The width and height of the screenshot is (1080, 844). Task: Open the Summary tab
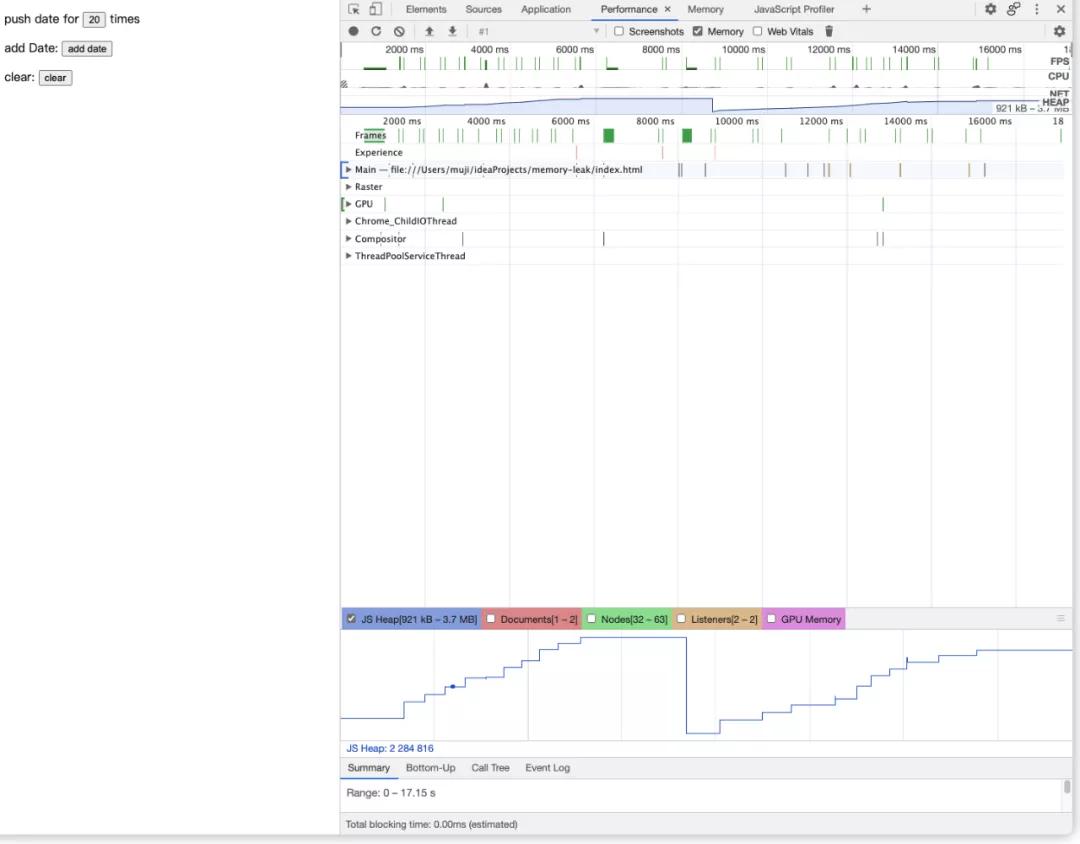[x=368, y=768]
